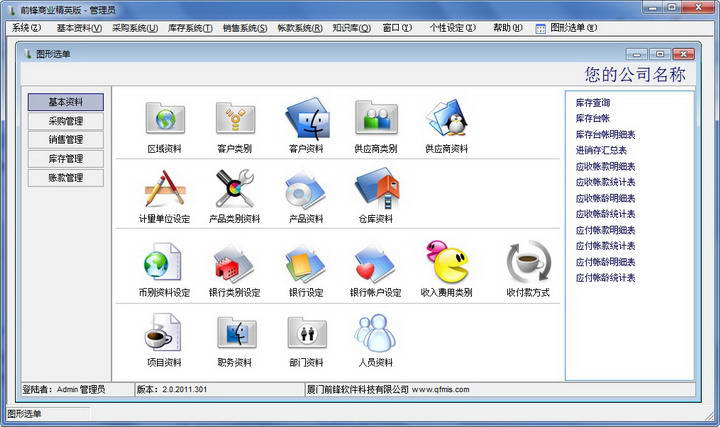The height and width of the screenshot is (427, 720).
Task: Open the 基本资料 menu in menu bar
Action: click(x=79, y=28)
